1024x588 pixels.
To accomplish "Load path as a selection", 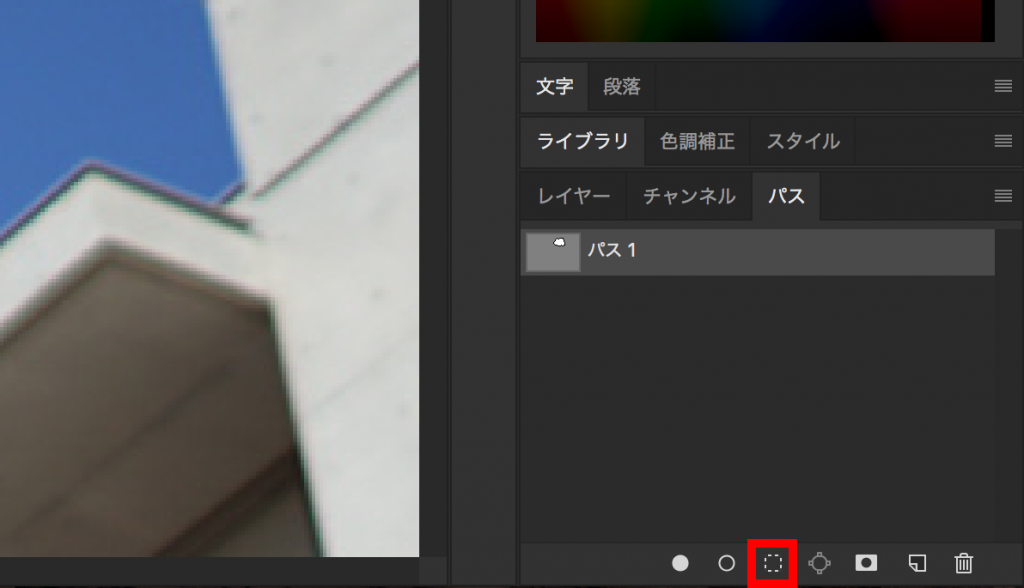I will [x=773, y=563].
